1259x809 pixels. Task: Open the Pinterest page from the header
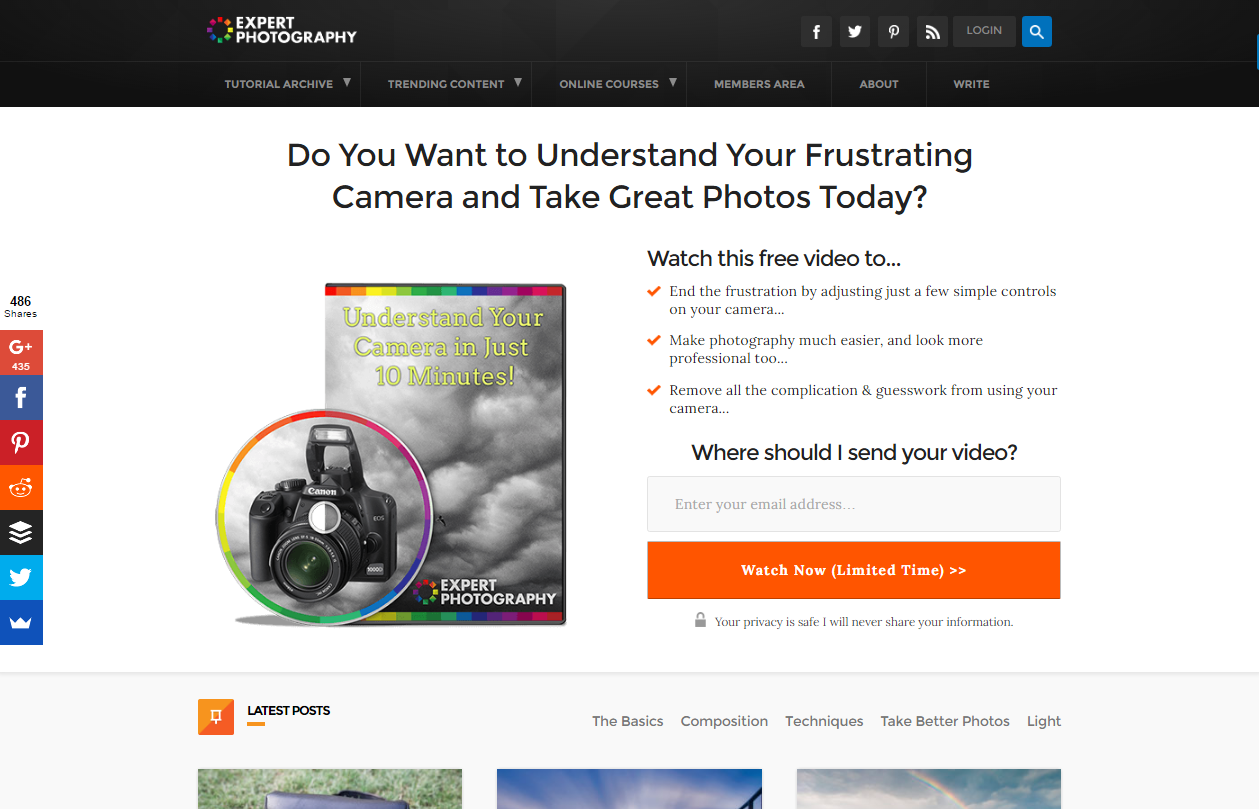tap(893, 32)
